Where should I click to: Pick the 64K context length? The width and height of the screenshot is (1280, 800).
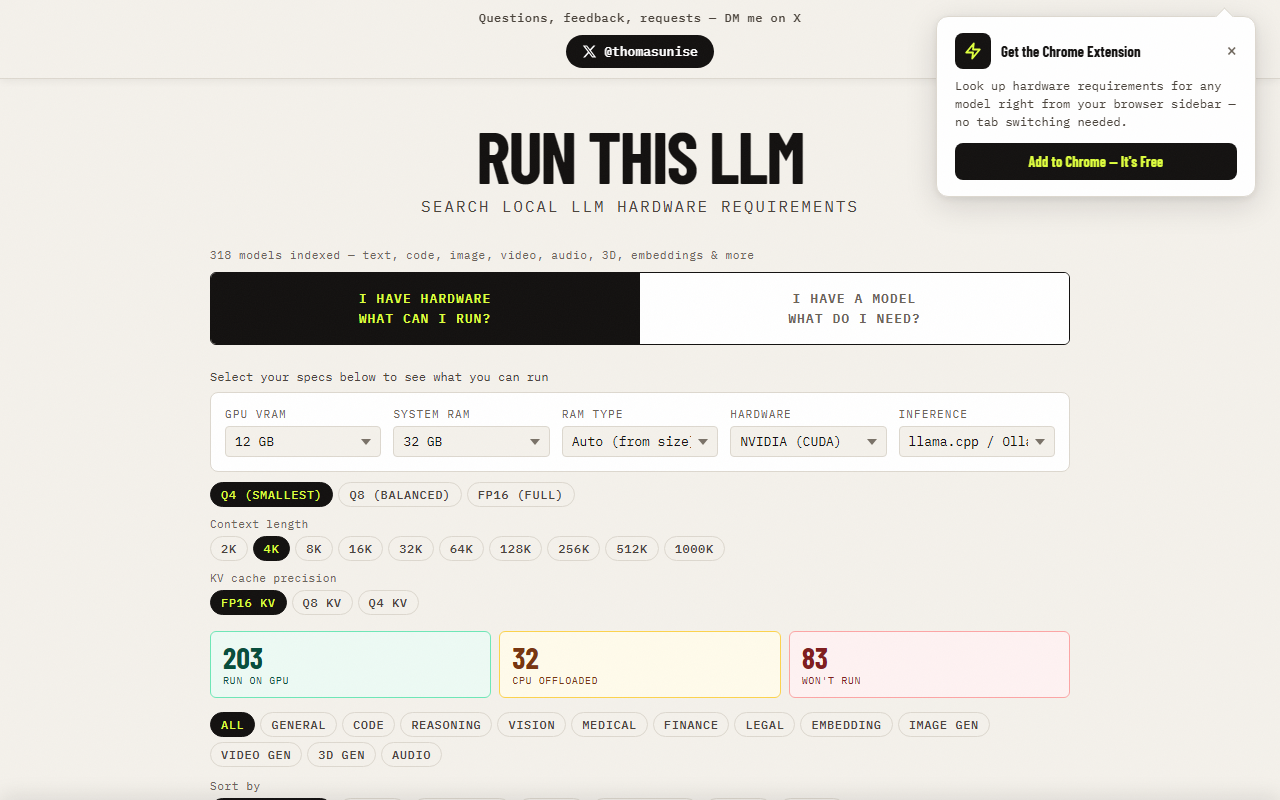462,549
